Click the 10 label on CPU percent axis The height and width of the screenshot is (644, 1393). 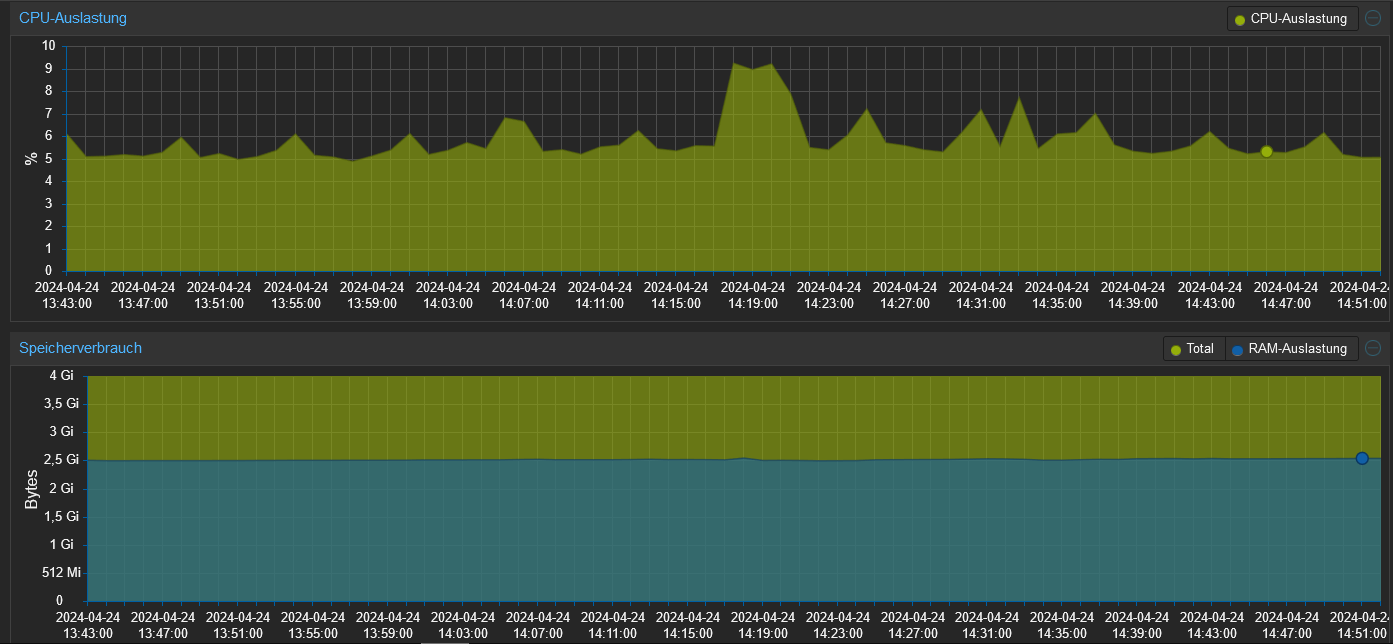(x=49, y=45)
